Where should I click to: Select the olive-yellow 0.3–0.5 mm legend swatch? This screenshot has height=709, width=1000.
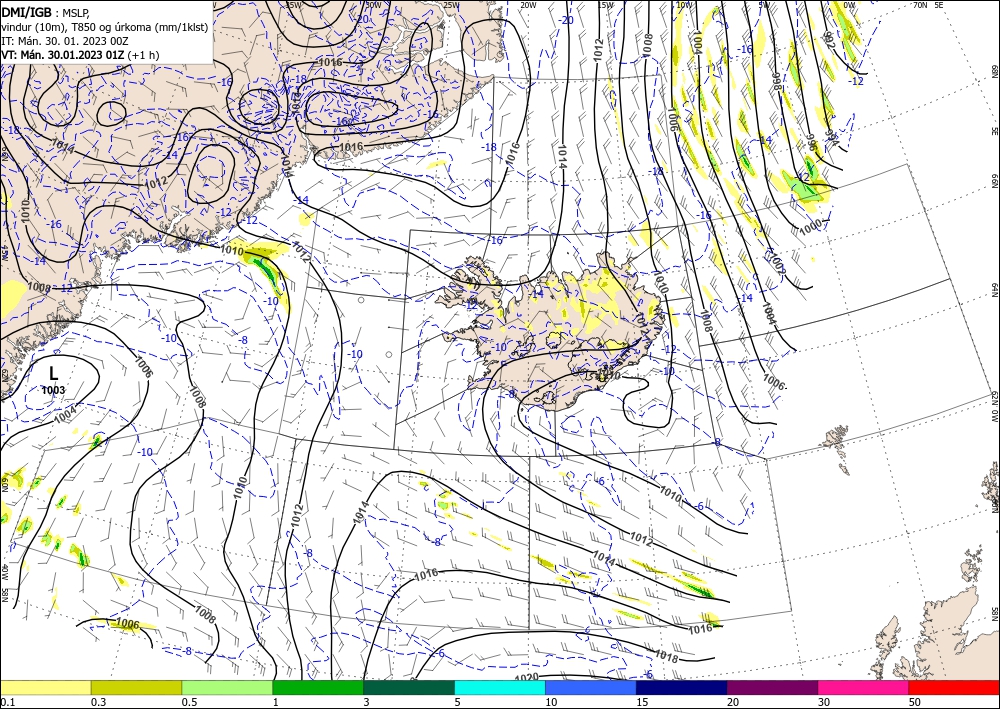click(136, 687)
